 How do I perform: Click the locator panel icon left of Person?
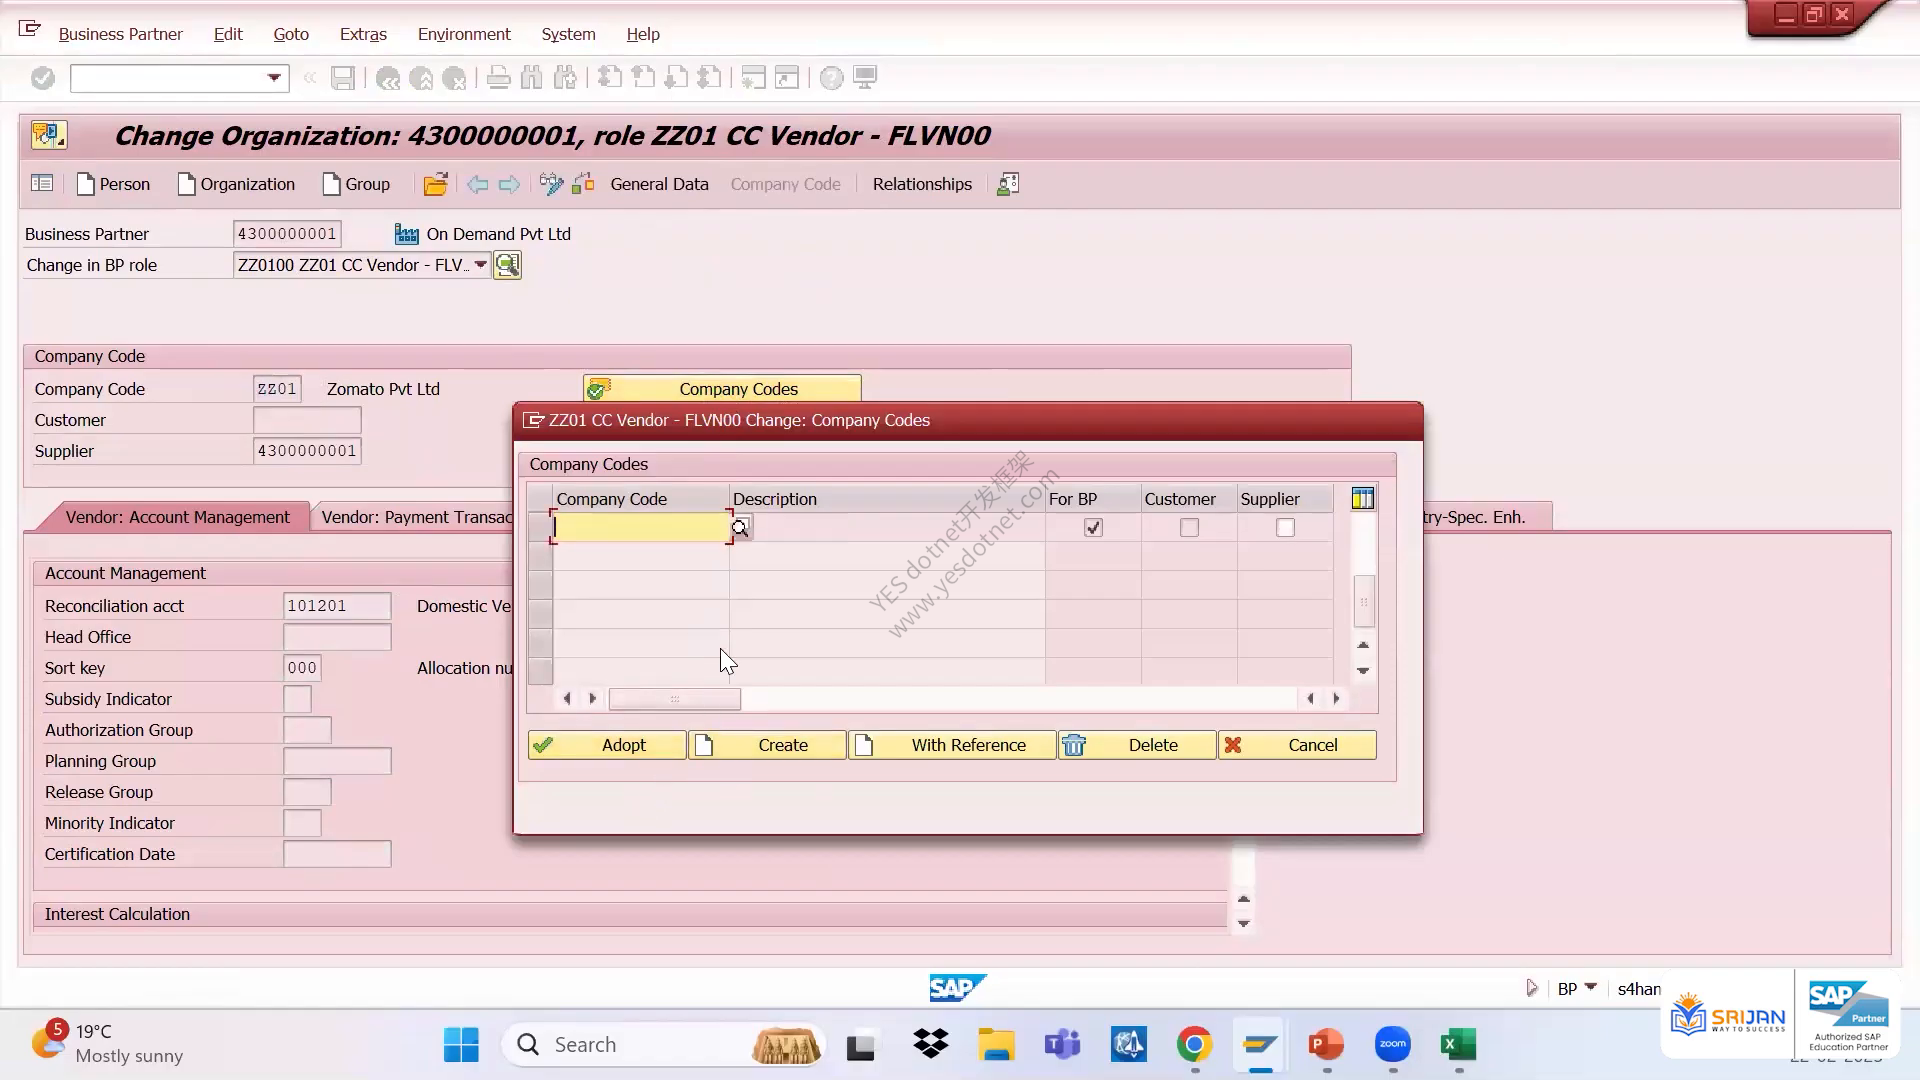42,184
